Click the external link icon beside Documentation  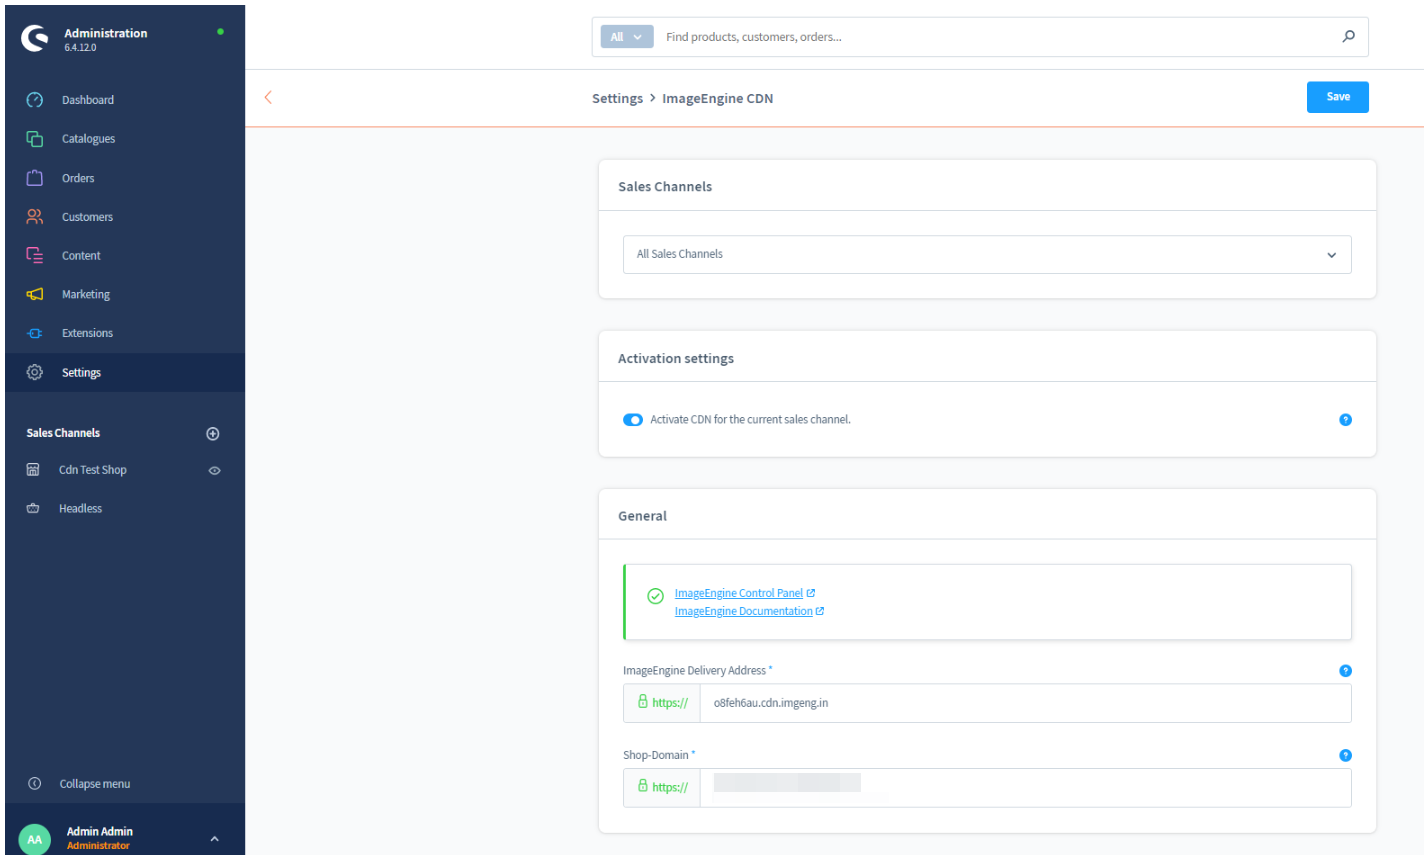pyautogui.click(x=820, y=611)
